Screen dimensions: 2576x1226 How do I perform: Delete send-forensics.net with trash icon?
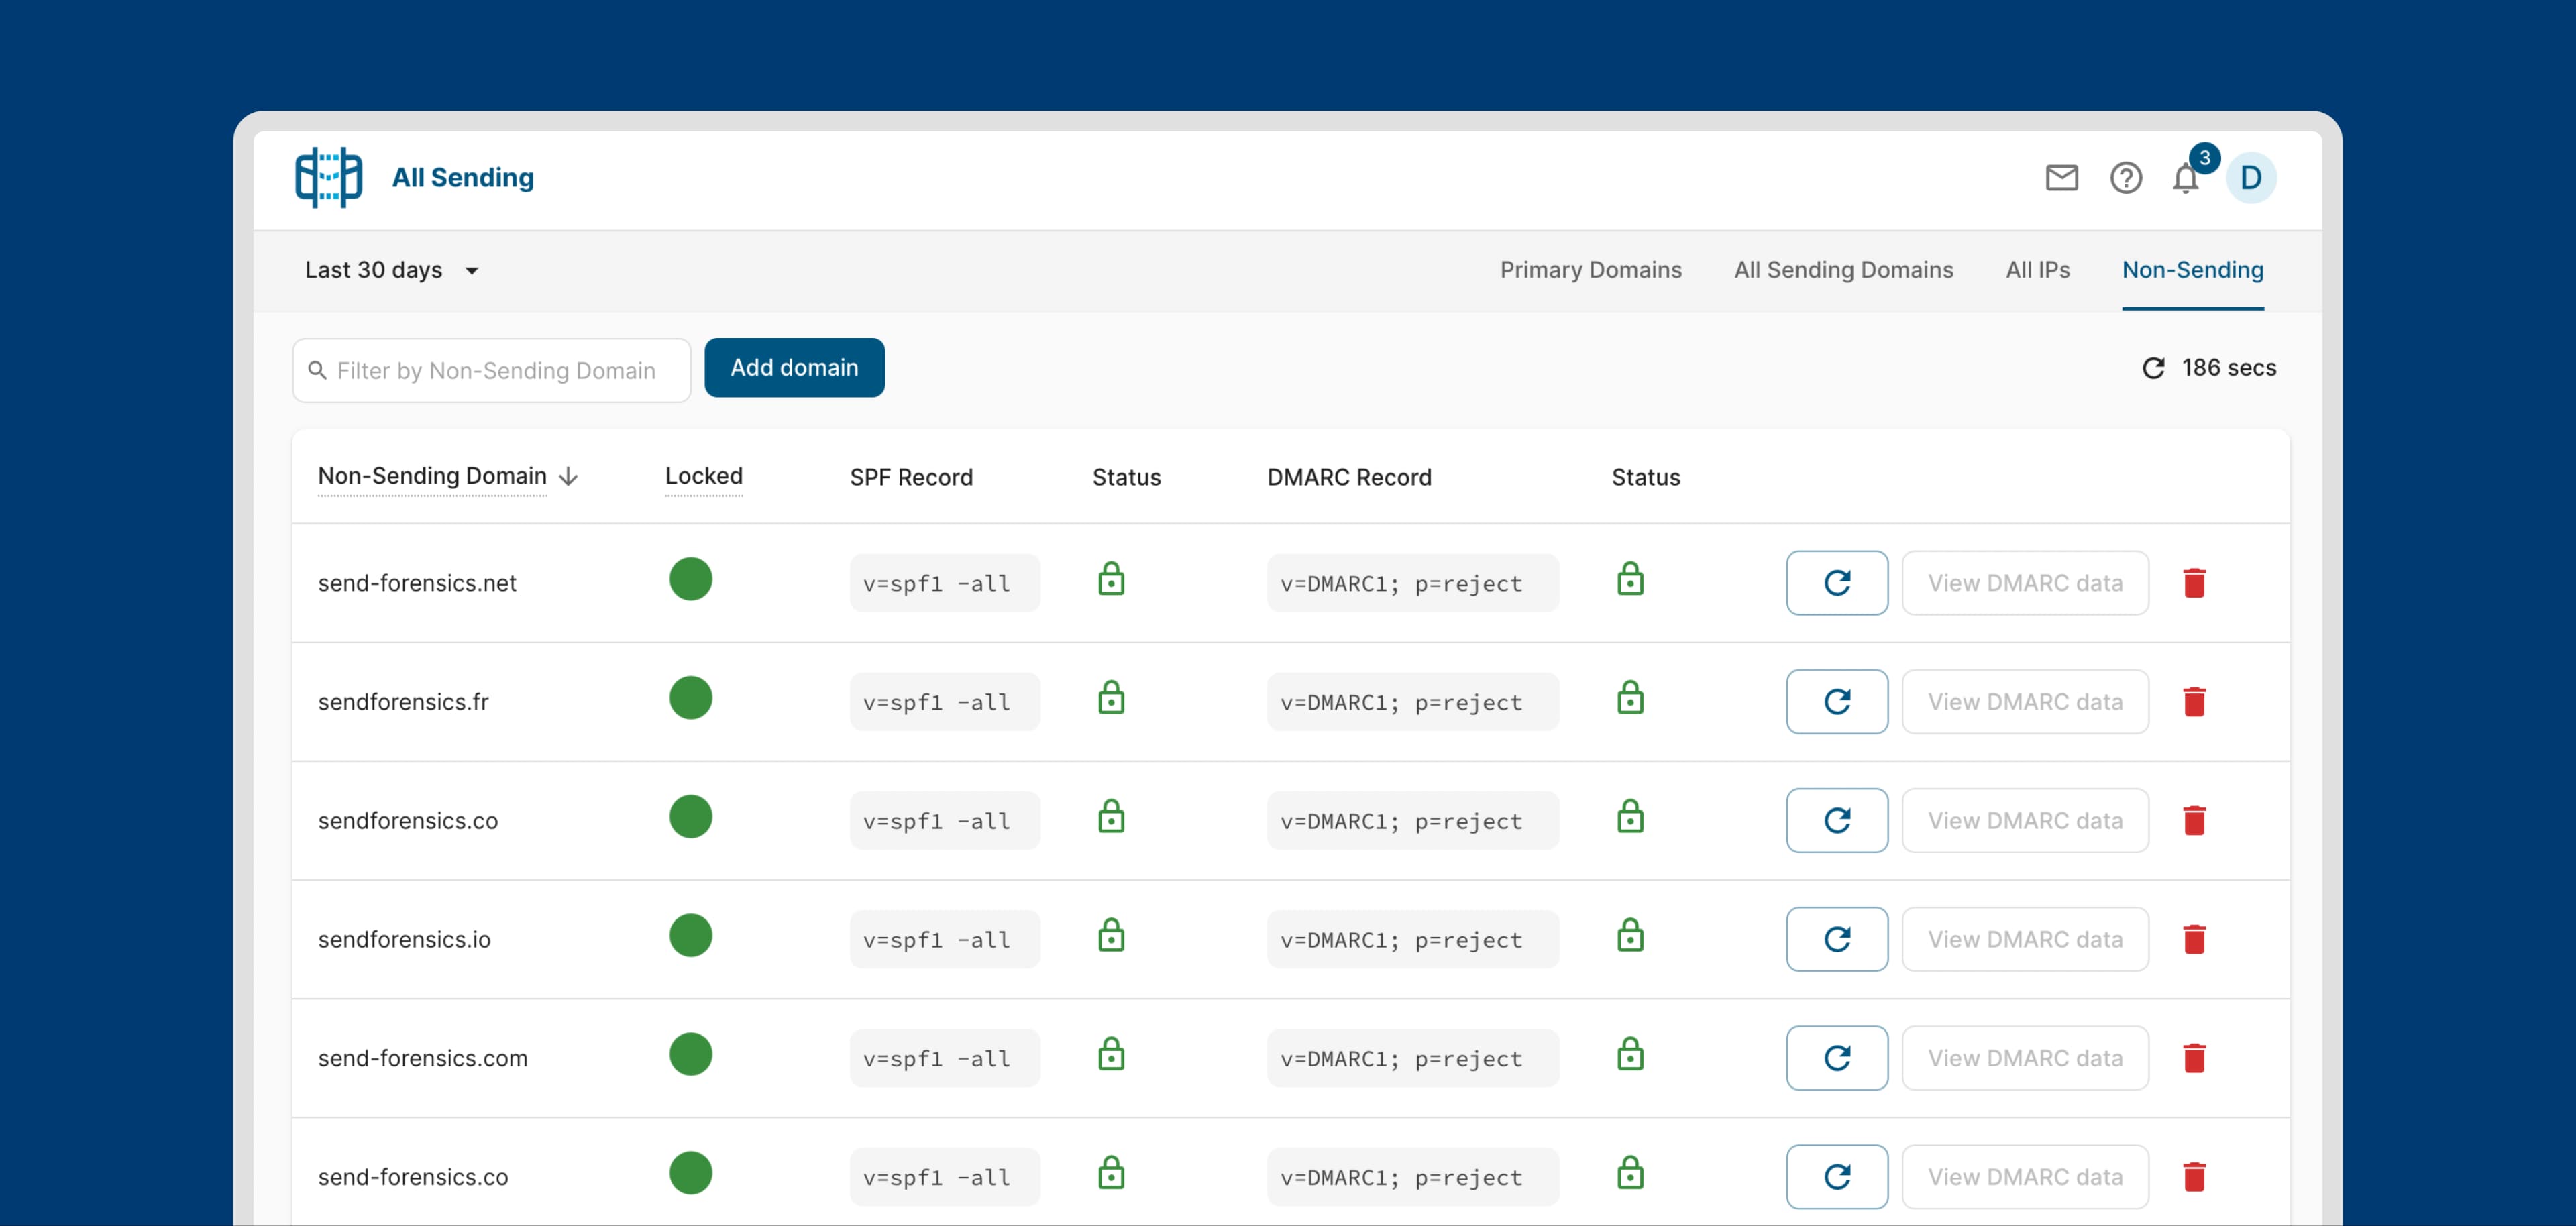[x=2194, y=583]
